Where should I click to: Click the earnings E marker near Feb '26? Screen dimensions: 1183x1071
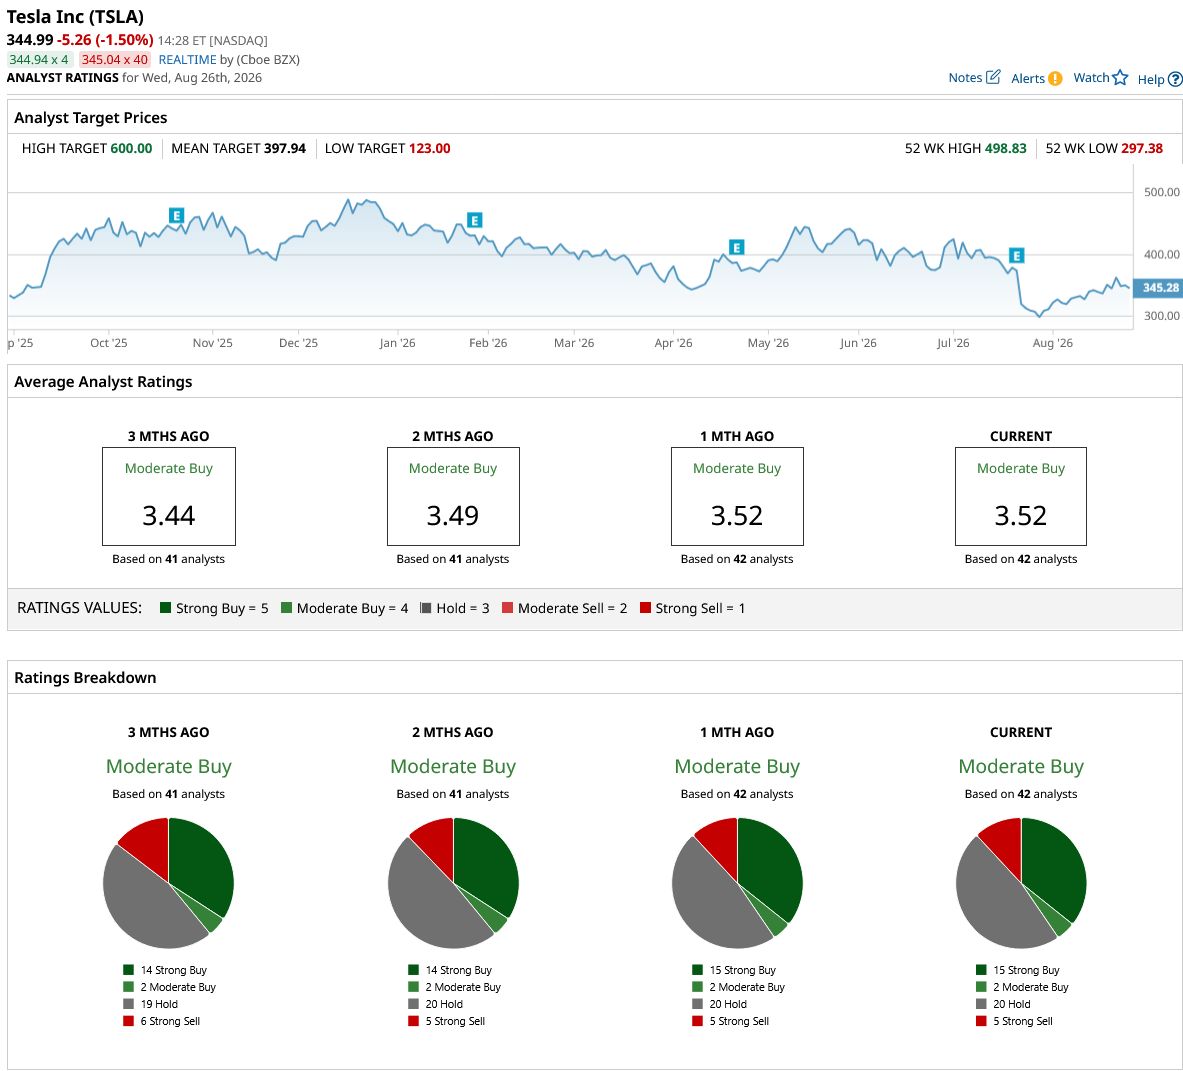pyautogui.click(x=474, y=220)
